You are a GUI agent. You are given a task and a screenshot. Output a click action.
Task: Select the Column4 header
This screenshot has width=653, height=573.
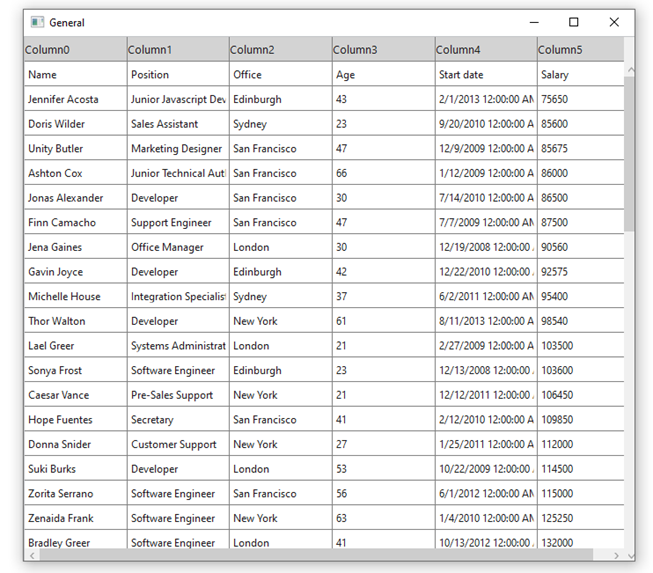tap(486, 50)
